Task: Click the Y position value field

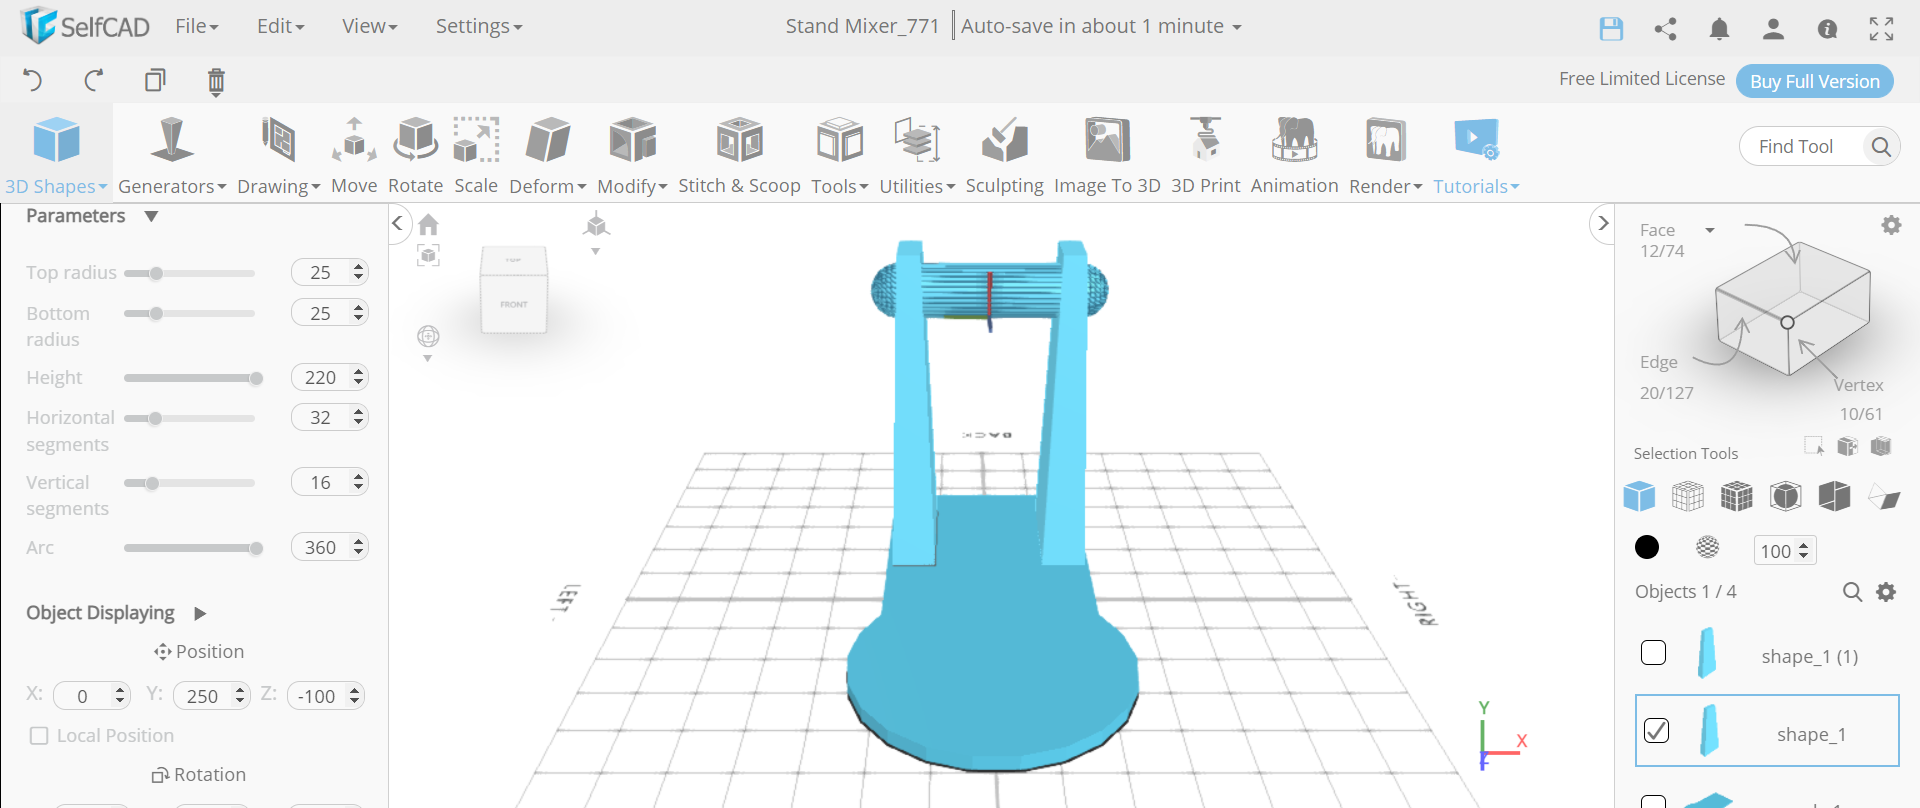Action: (211, 696)
